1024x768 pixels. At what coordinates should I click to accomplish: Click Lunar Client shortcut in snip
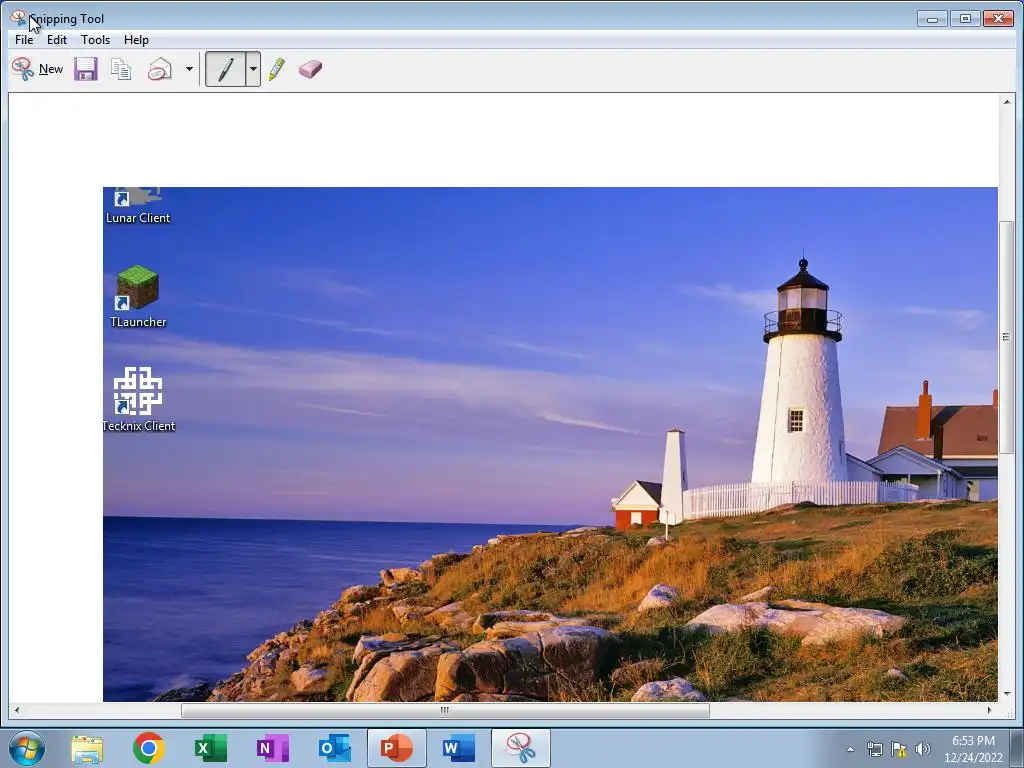138,206
